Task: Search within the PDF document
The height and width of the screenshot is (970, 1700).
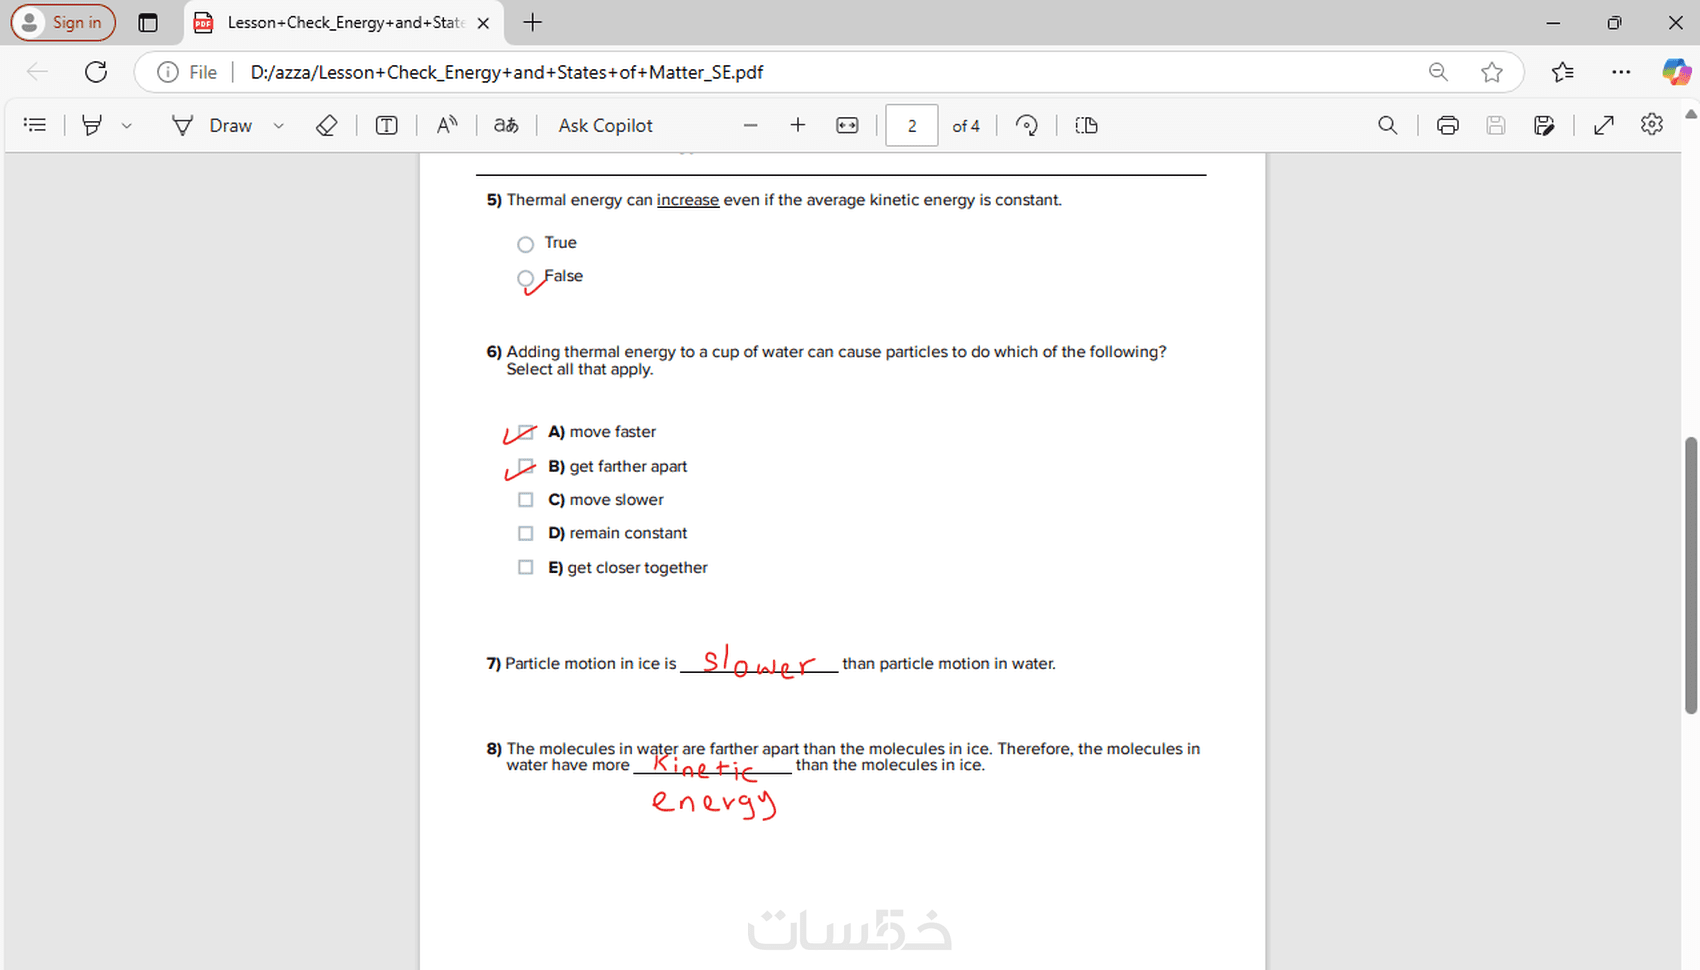Action: click(x=1388, y=125)
